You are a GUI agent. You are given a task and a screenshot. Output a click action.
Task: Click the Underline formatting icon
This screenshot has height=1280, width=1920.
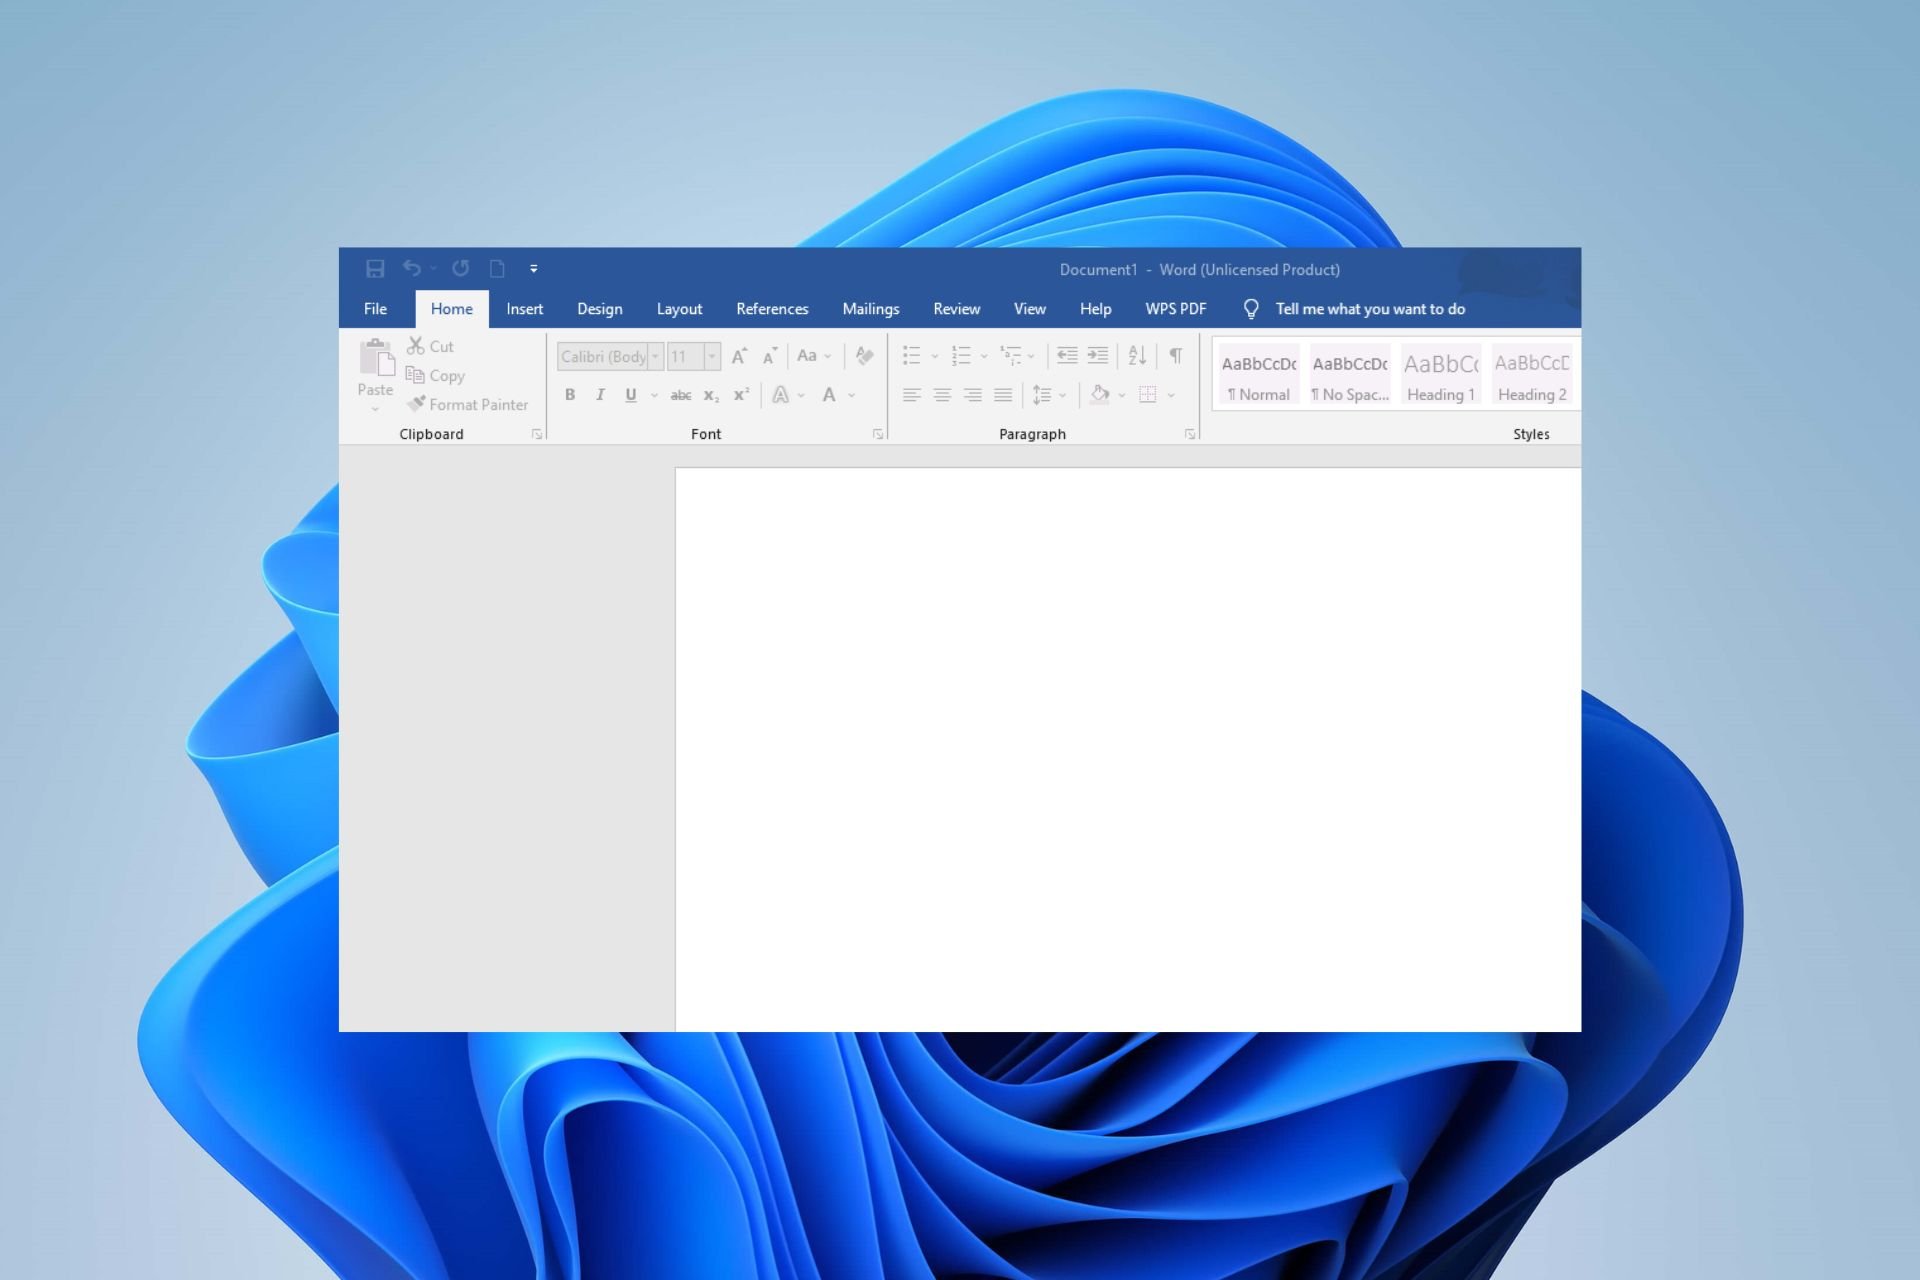[x=630, y=393]
